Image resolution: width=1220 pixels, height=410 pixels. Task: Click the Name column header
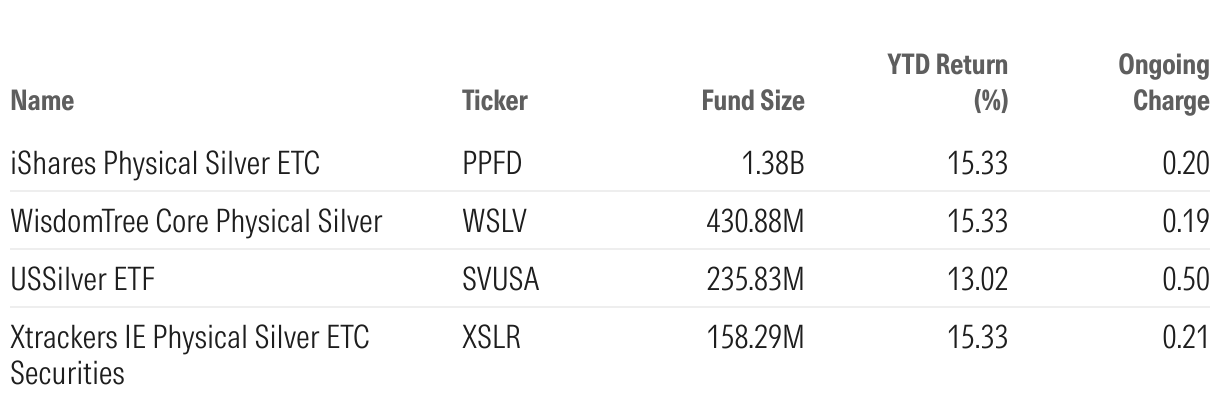(x=42, y=101)
